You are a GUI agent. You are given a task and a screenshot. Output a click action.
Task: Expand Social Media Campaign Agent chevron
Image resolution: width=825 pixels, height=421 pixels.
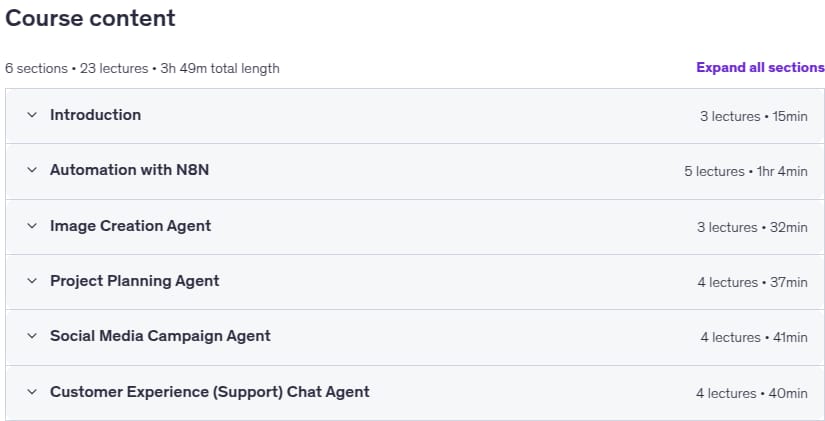coord(32,336)
